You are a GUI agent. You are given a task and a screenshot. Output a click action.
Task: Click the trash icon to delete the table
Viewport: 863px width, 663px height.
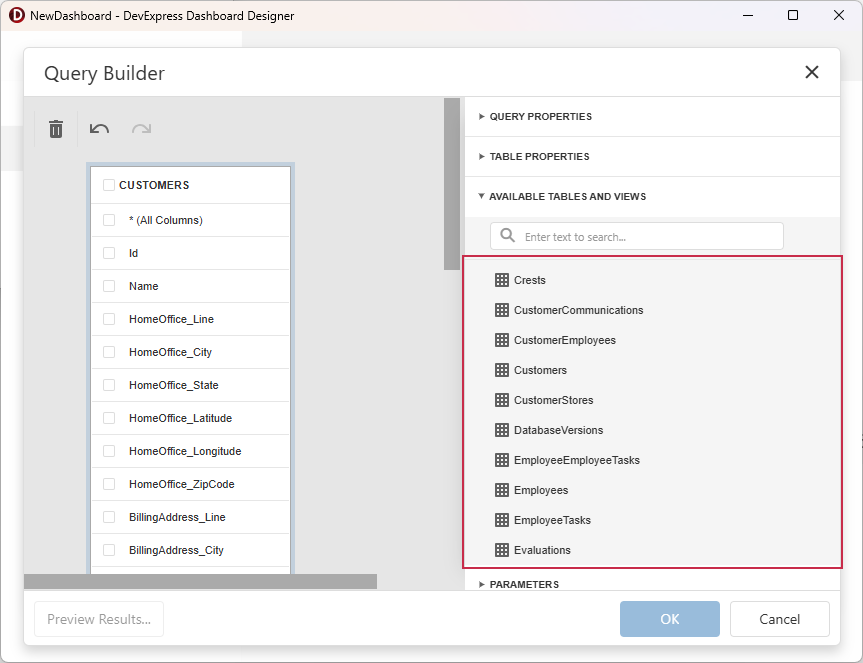coord(55,129)
